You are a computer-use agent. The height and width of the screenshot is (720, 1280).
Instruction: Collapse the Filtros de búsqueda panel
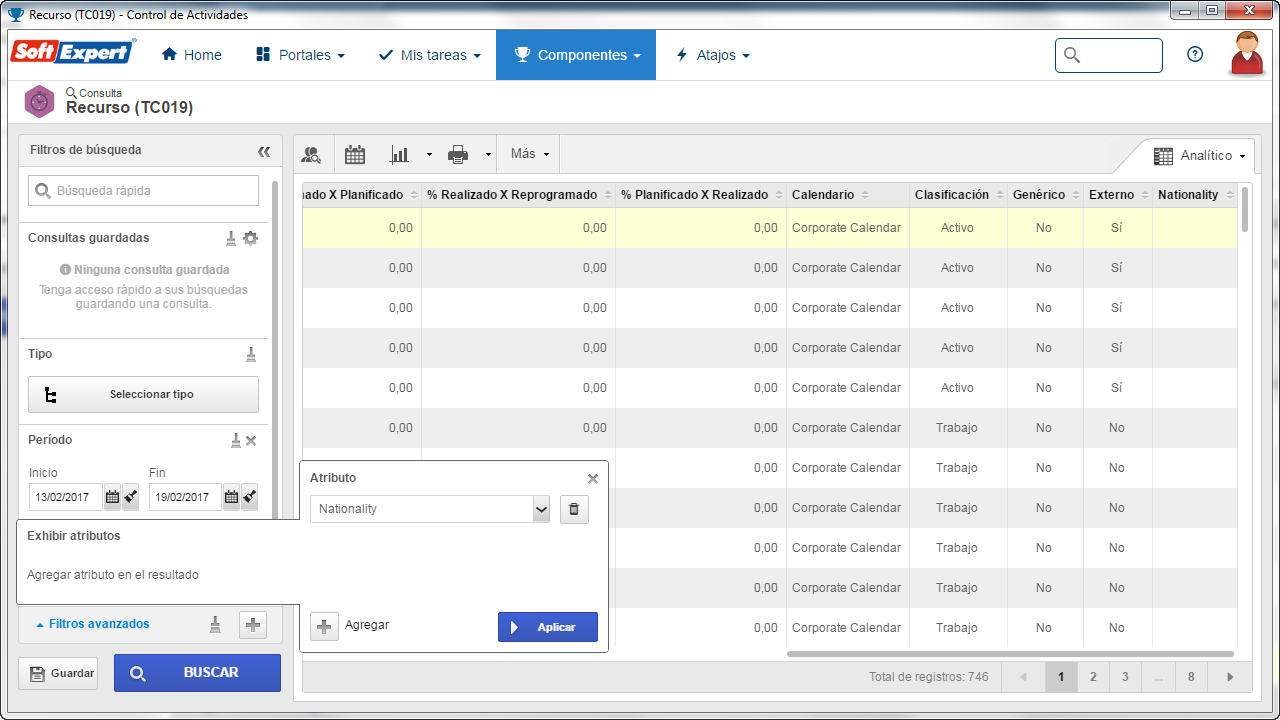(264, 151)
